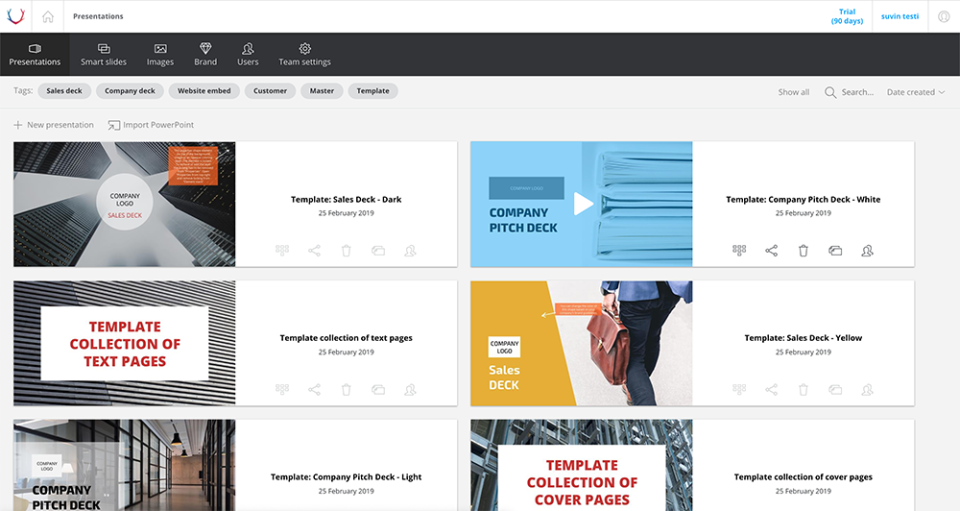Filter by the Company deck tag
This screenshot has height=511, width=960.
coord(130,91)
